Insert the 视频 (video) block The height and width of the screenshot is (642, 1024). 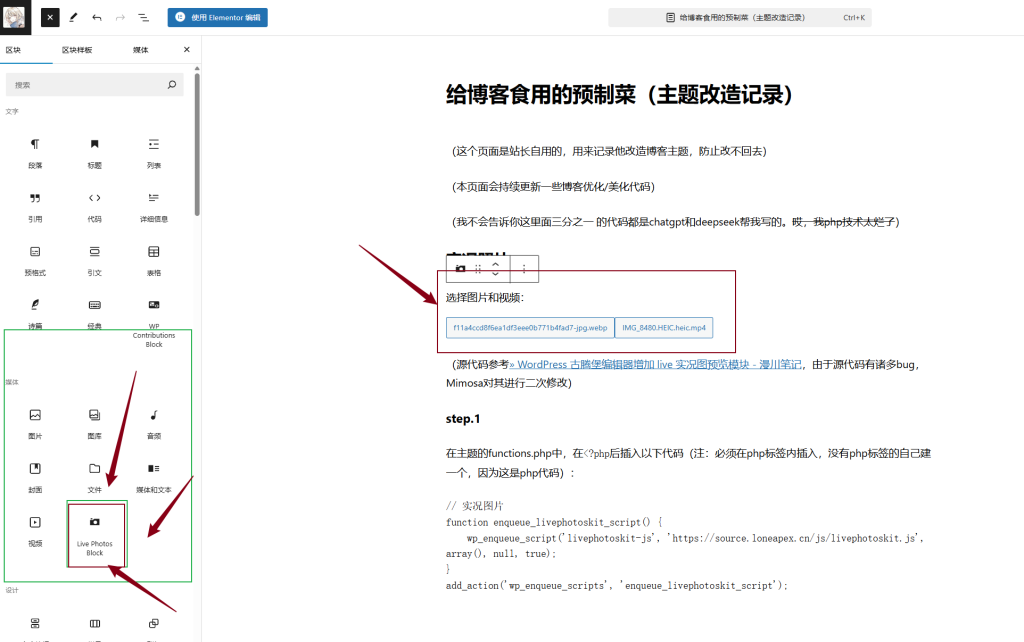[x=35, y=530]
